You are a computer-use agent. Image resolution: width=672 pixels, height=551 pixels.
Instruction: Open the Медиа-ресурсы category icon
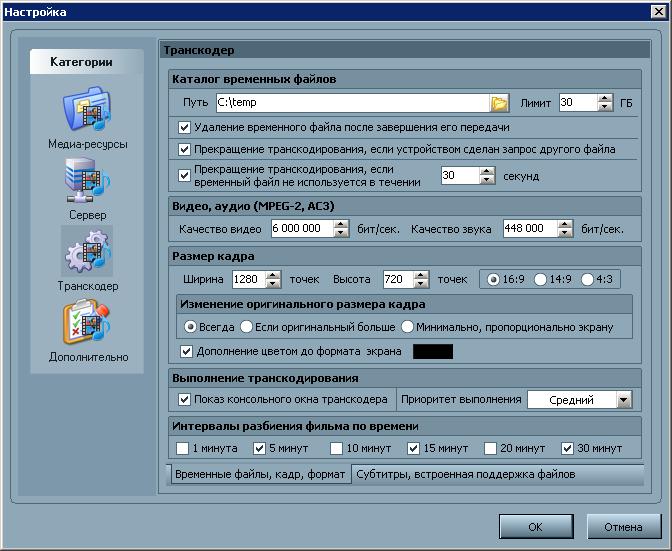(x=87, y=110)
